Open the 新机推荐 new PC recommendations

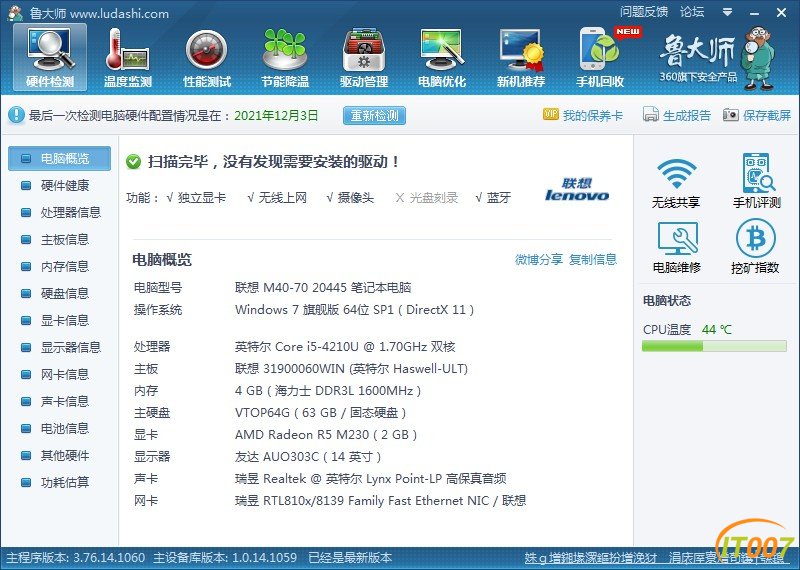pos(521,57)
